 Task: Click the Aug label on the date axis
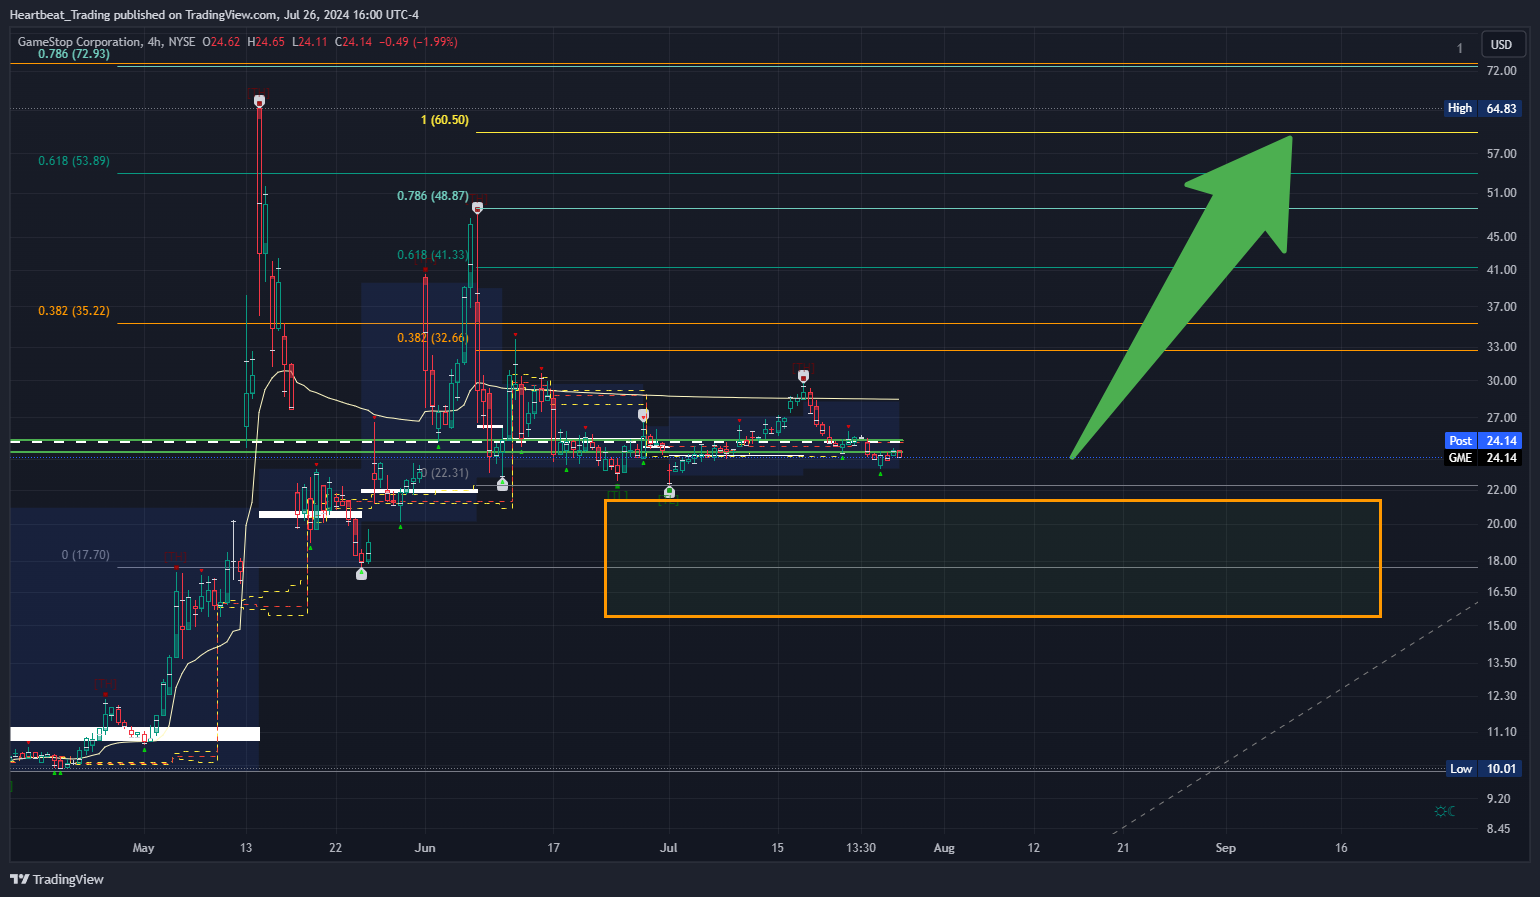(944, 848)
